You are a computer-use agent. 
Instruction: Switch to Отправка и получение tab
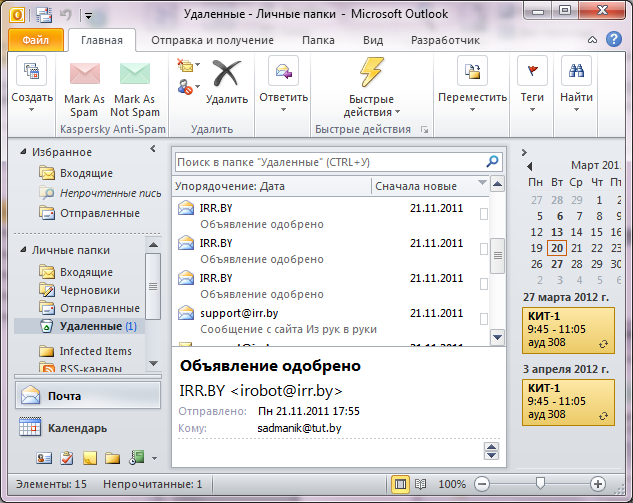click(212, 40)
